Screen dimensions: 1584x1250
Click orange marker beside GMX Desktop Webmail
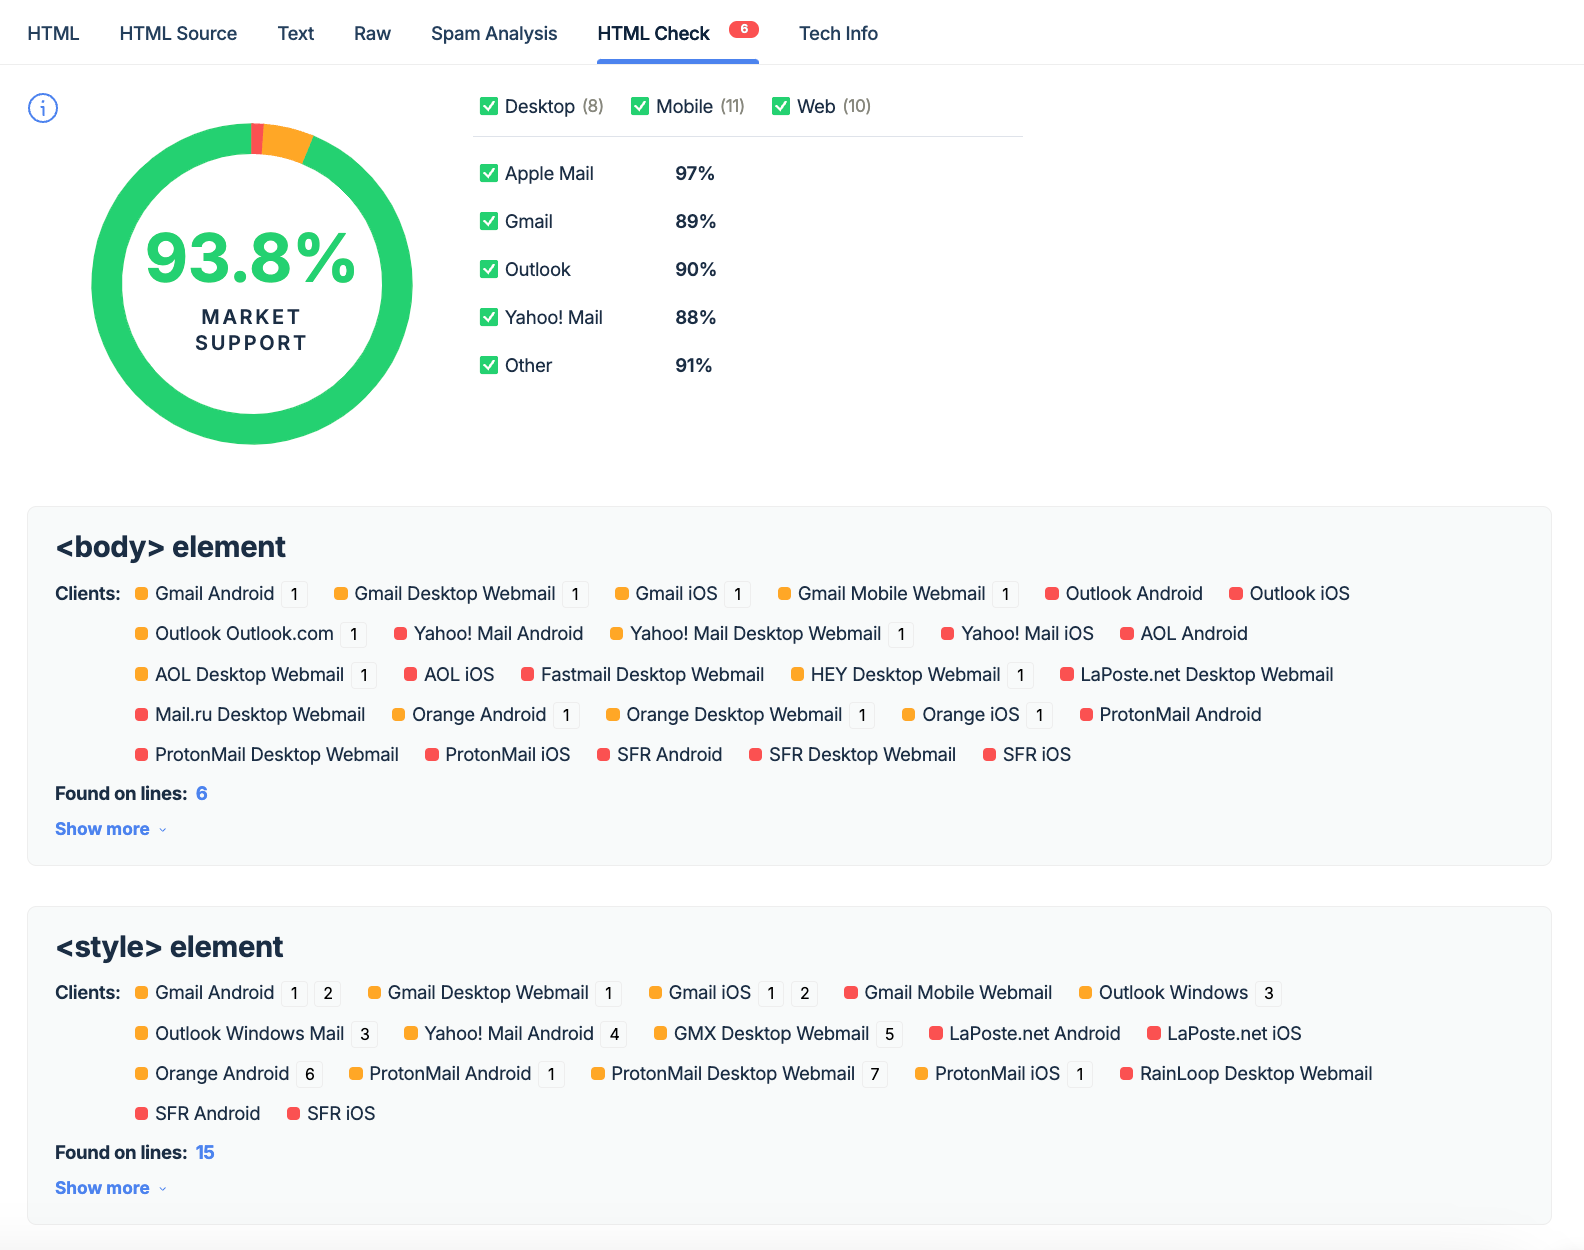point(661,1034)
